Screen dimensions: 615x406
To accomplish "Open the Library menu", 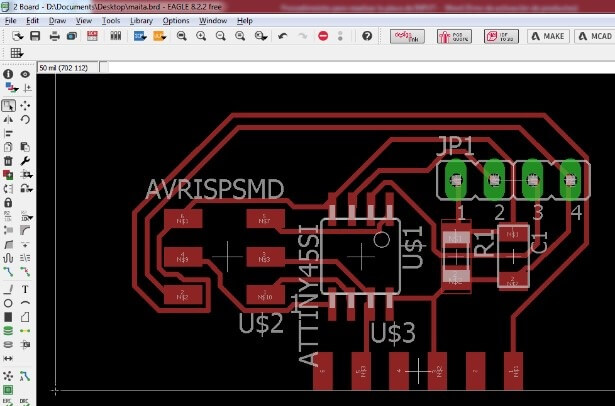I will (141, 21).
